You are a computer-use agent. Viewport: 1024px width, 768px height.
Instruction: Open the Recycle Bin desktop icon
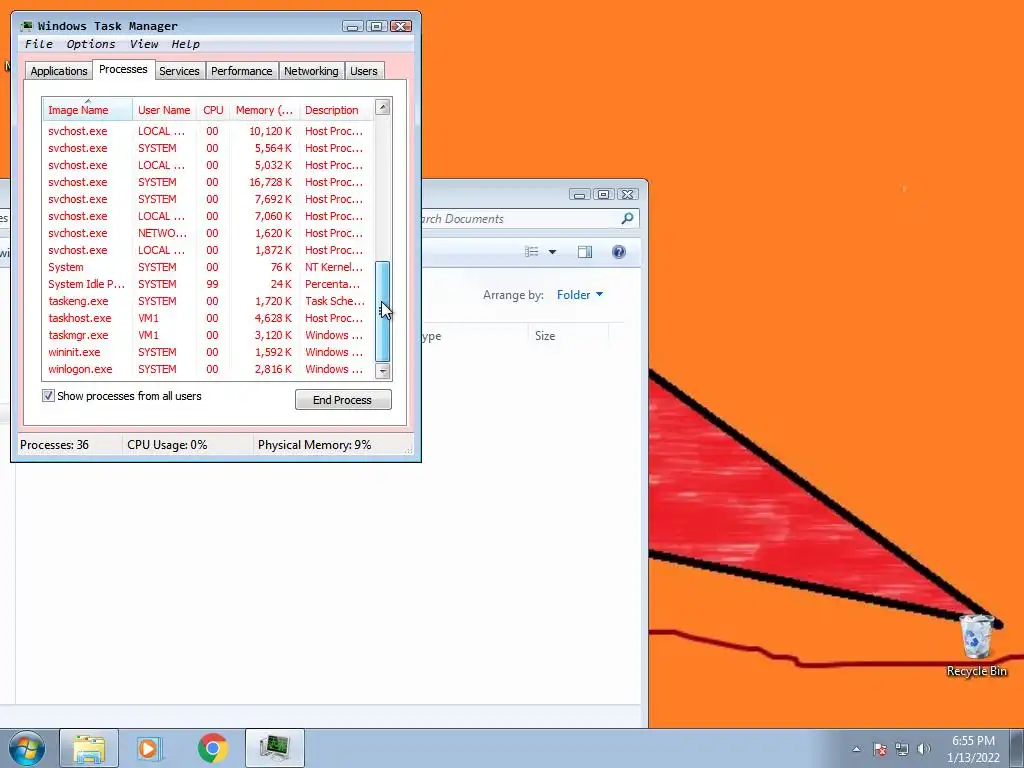click(x=976, y=645)
